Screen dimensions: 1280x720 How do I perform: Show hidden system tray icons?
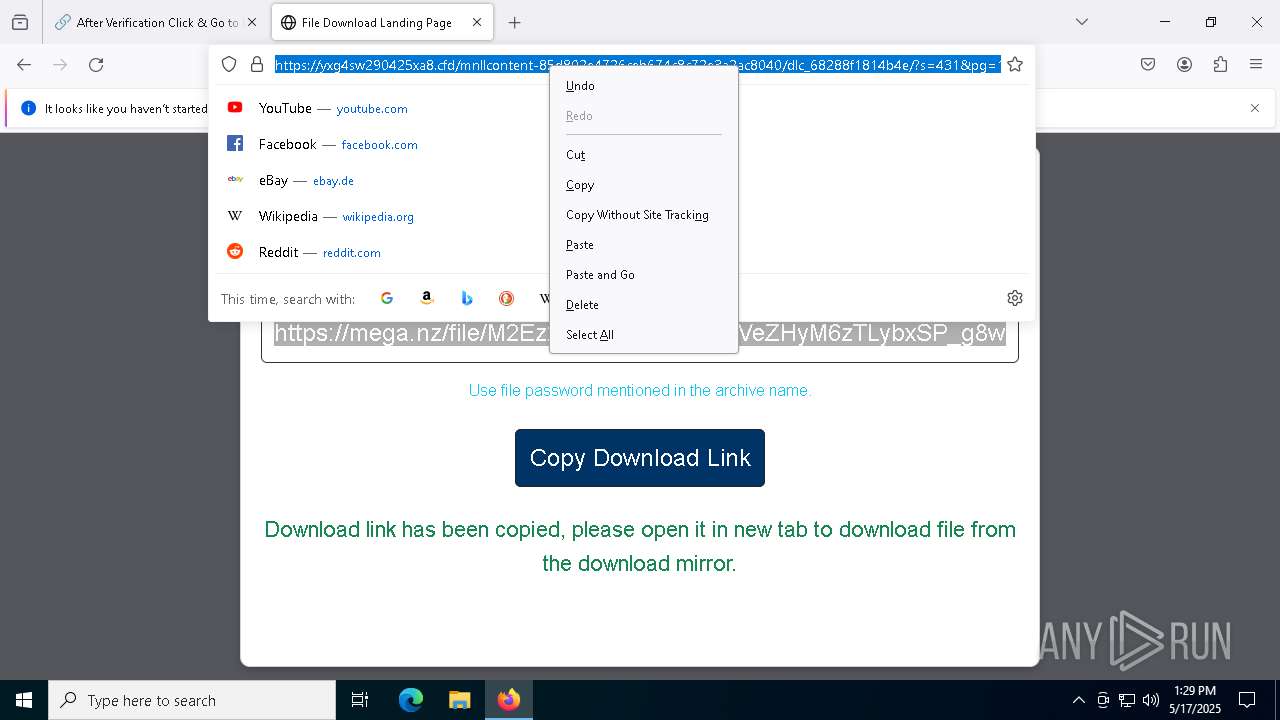[x=1078, y=700]
